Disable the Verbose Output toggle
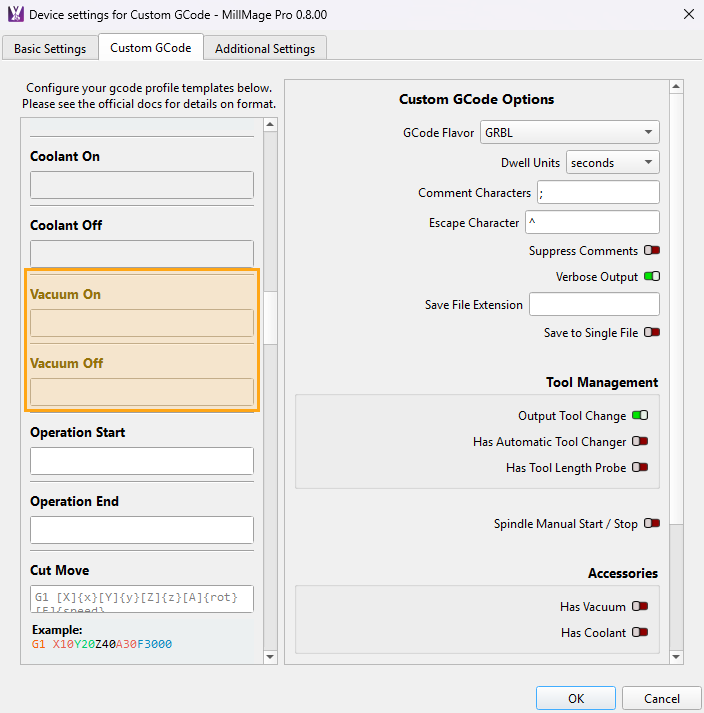The height and width of the screenshot is (713, 704). pyautogui.click(x=652, y=277)
